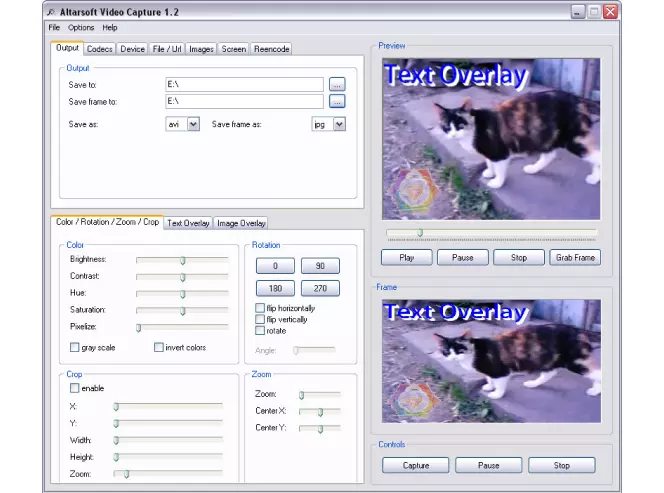The width and height of the screenshot is (664, 493).
Task: Tick the invert colors checkbox
Action: (159, 347)
